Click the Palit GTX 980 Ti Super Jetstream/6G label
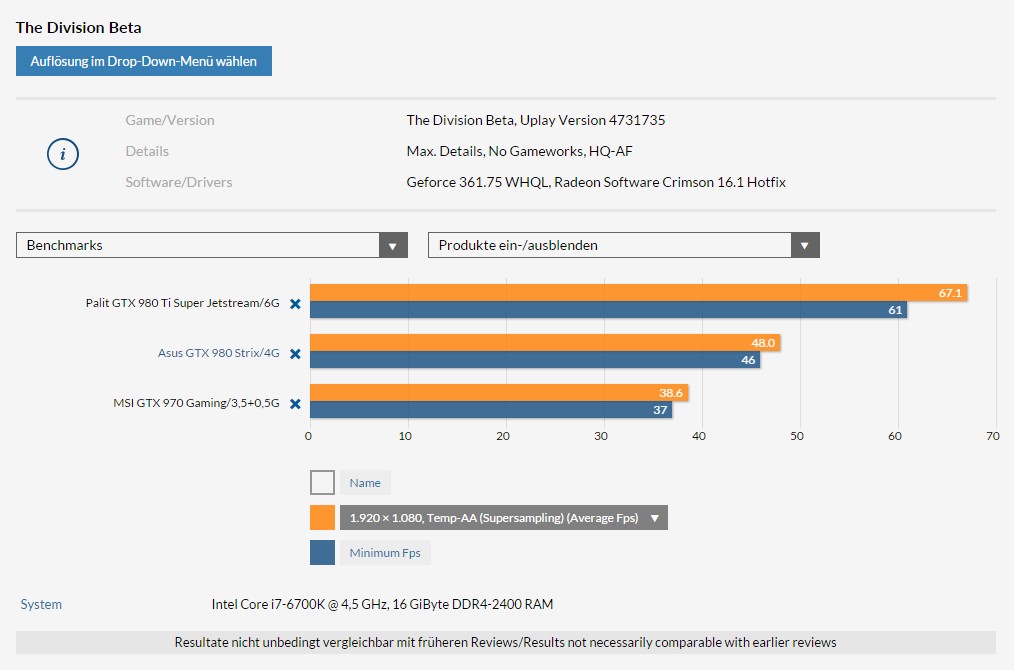Viewport: 1014px width, 670px height. click(x=182, y=303)
